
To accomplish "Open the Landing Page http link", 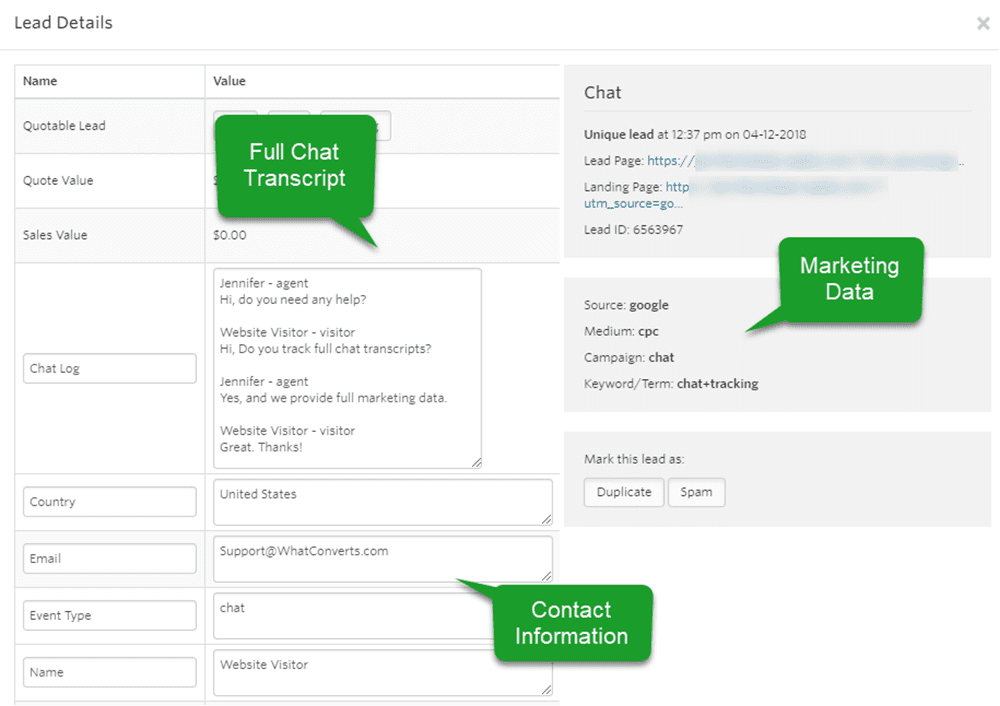I will [677, 187].
